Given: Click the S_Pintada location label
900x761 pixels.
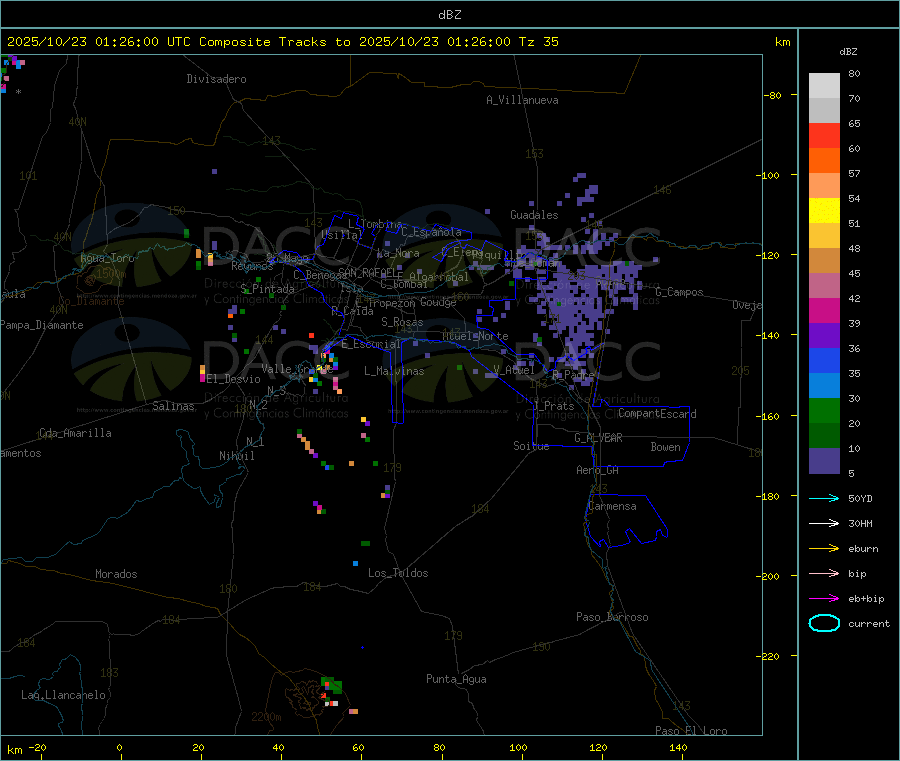Looking at the screenshot, I should [267, 289].
